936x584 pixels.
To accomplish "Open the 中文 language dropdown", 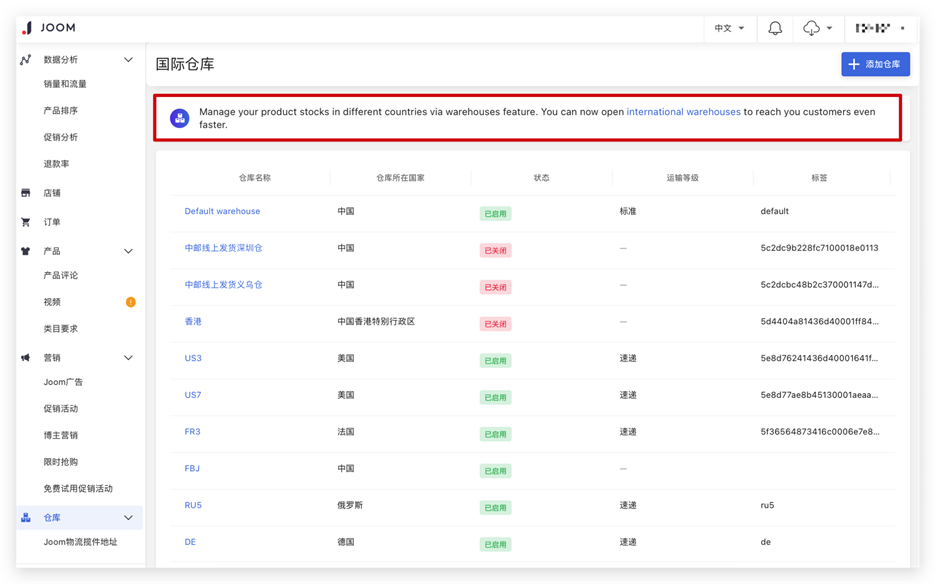I will [x=729, y=28].
